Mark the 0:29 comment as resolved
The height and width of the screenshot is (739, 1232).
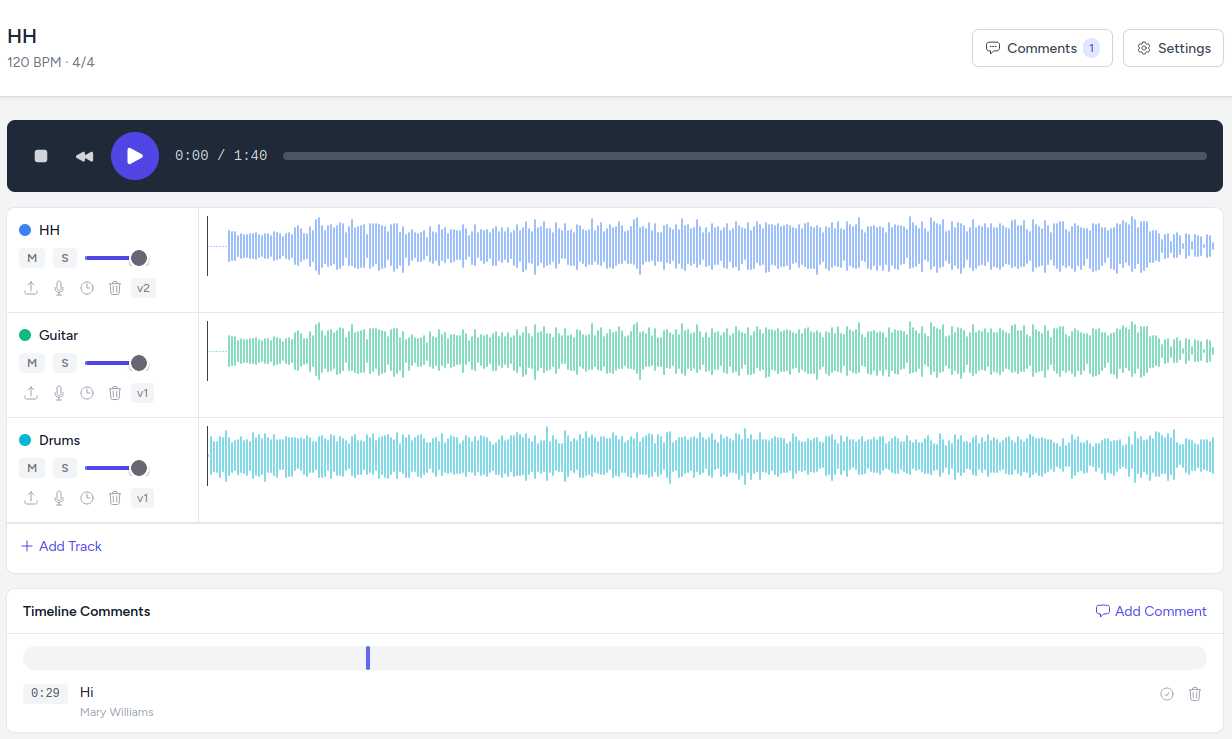click(1167, 693)
